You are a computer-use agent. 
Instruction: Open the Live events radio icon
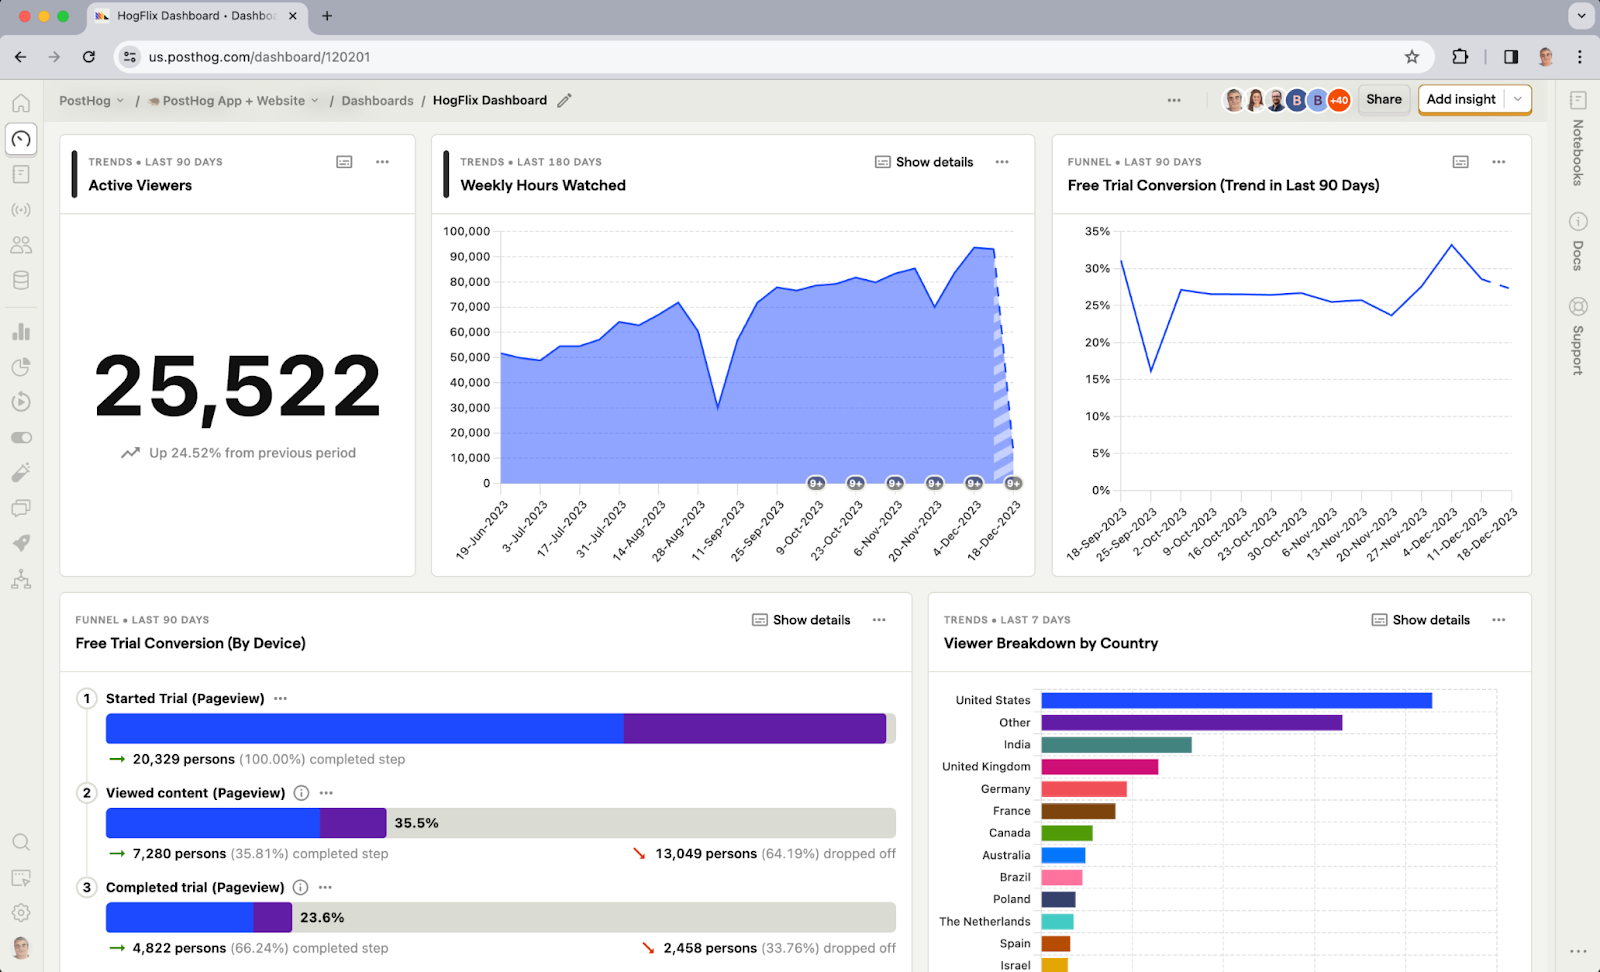21,209
